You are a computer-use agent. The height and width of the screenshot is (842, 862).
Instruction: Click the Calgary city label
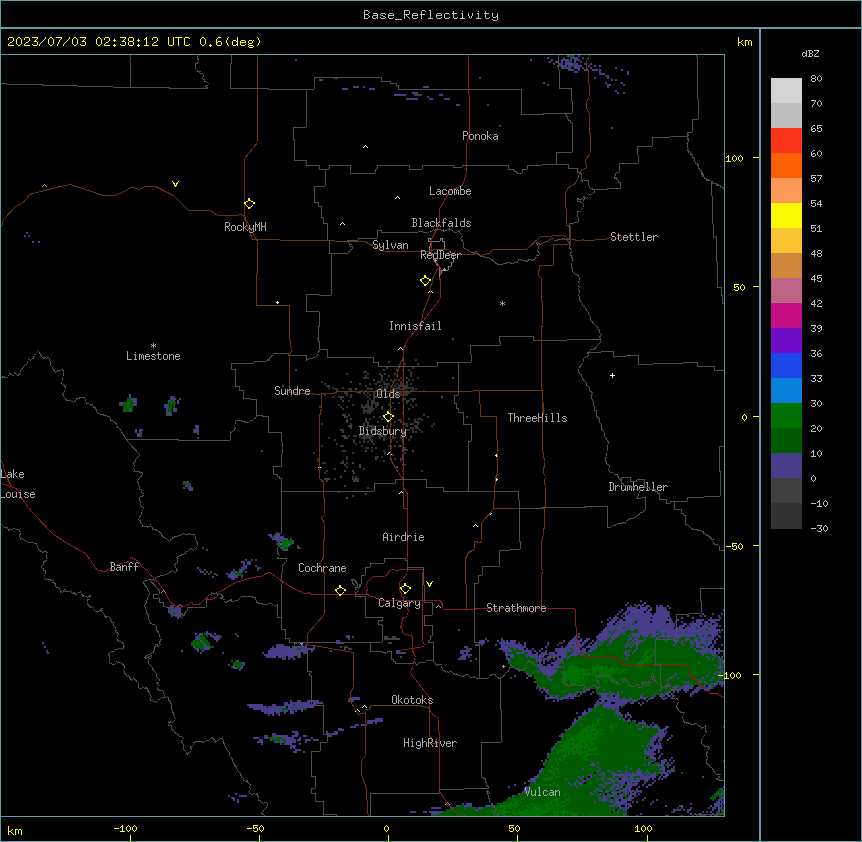pyautogui.click(x=399, y=603)
